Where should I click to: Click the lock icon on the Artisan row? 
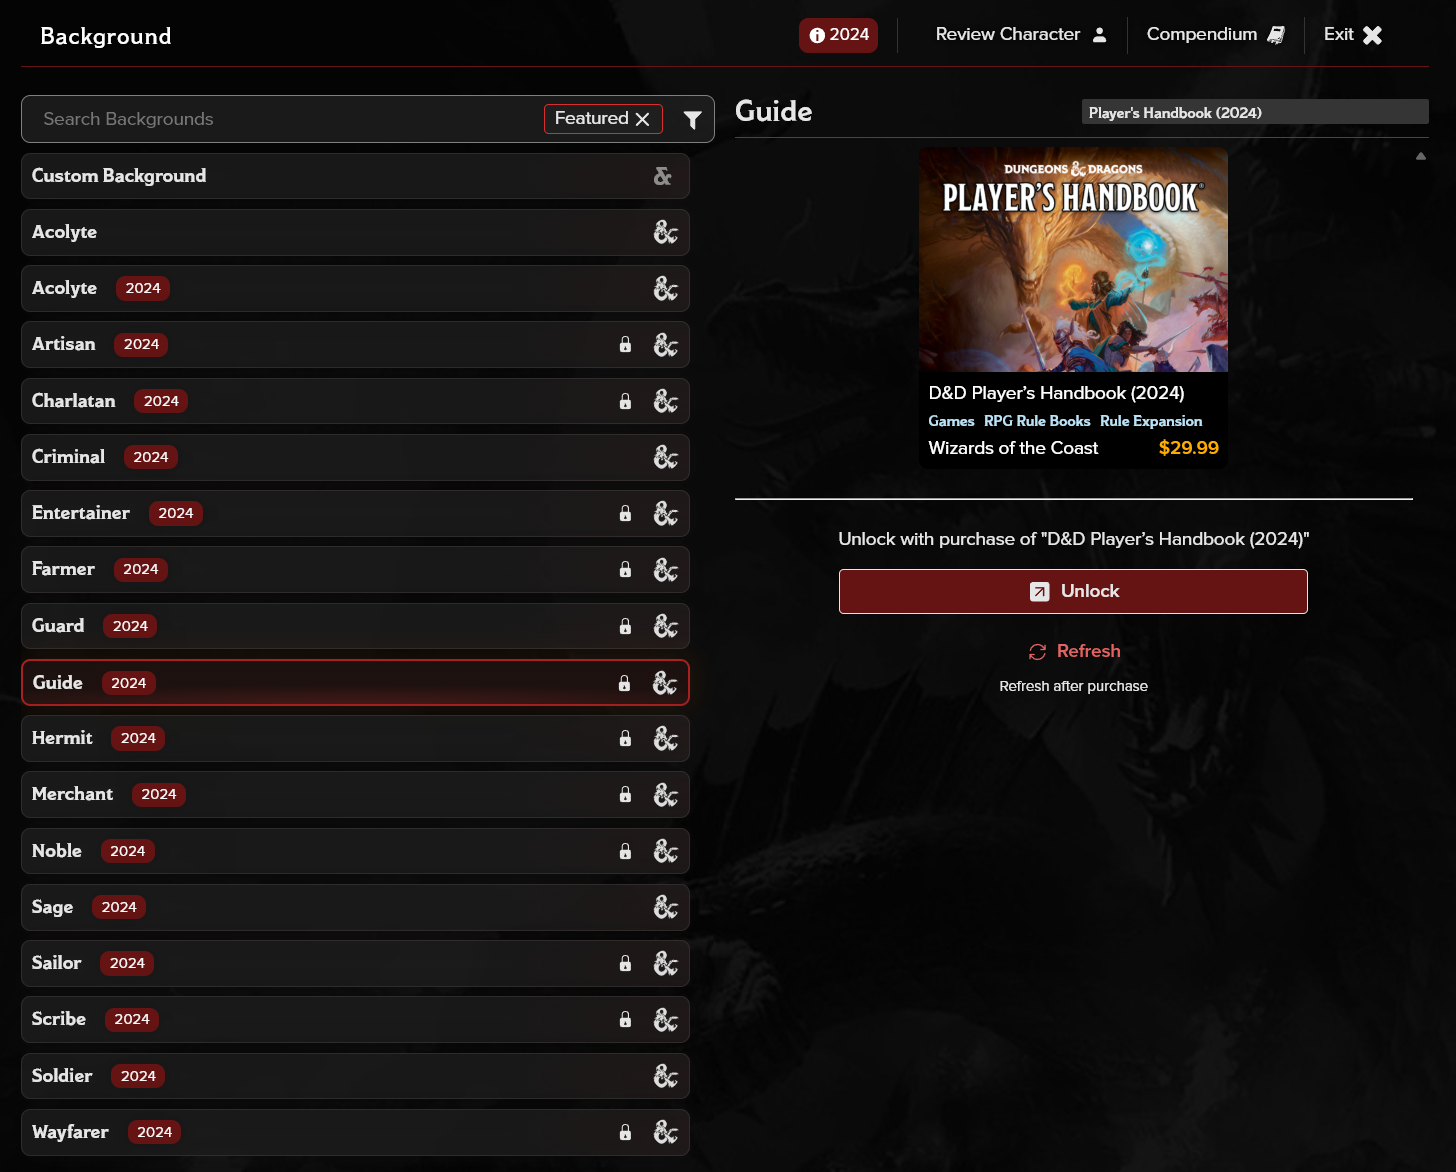(x=625, y=345)
